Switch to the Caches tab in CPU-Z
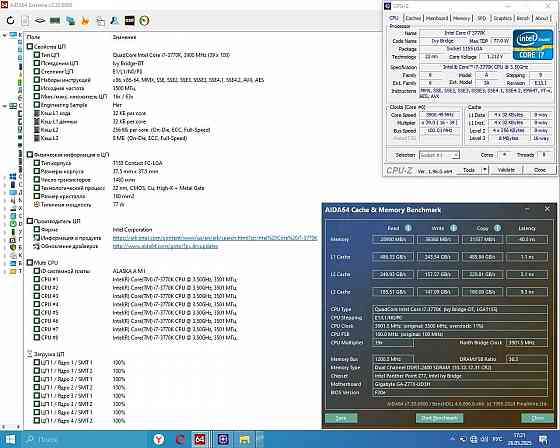 coord(413,18)
